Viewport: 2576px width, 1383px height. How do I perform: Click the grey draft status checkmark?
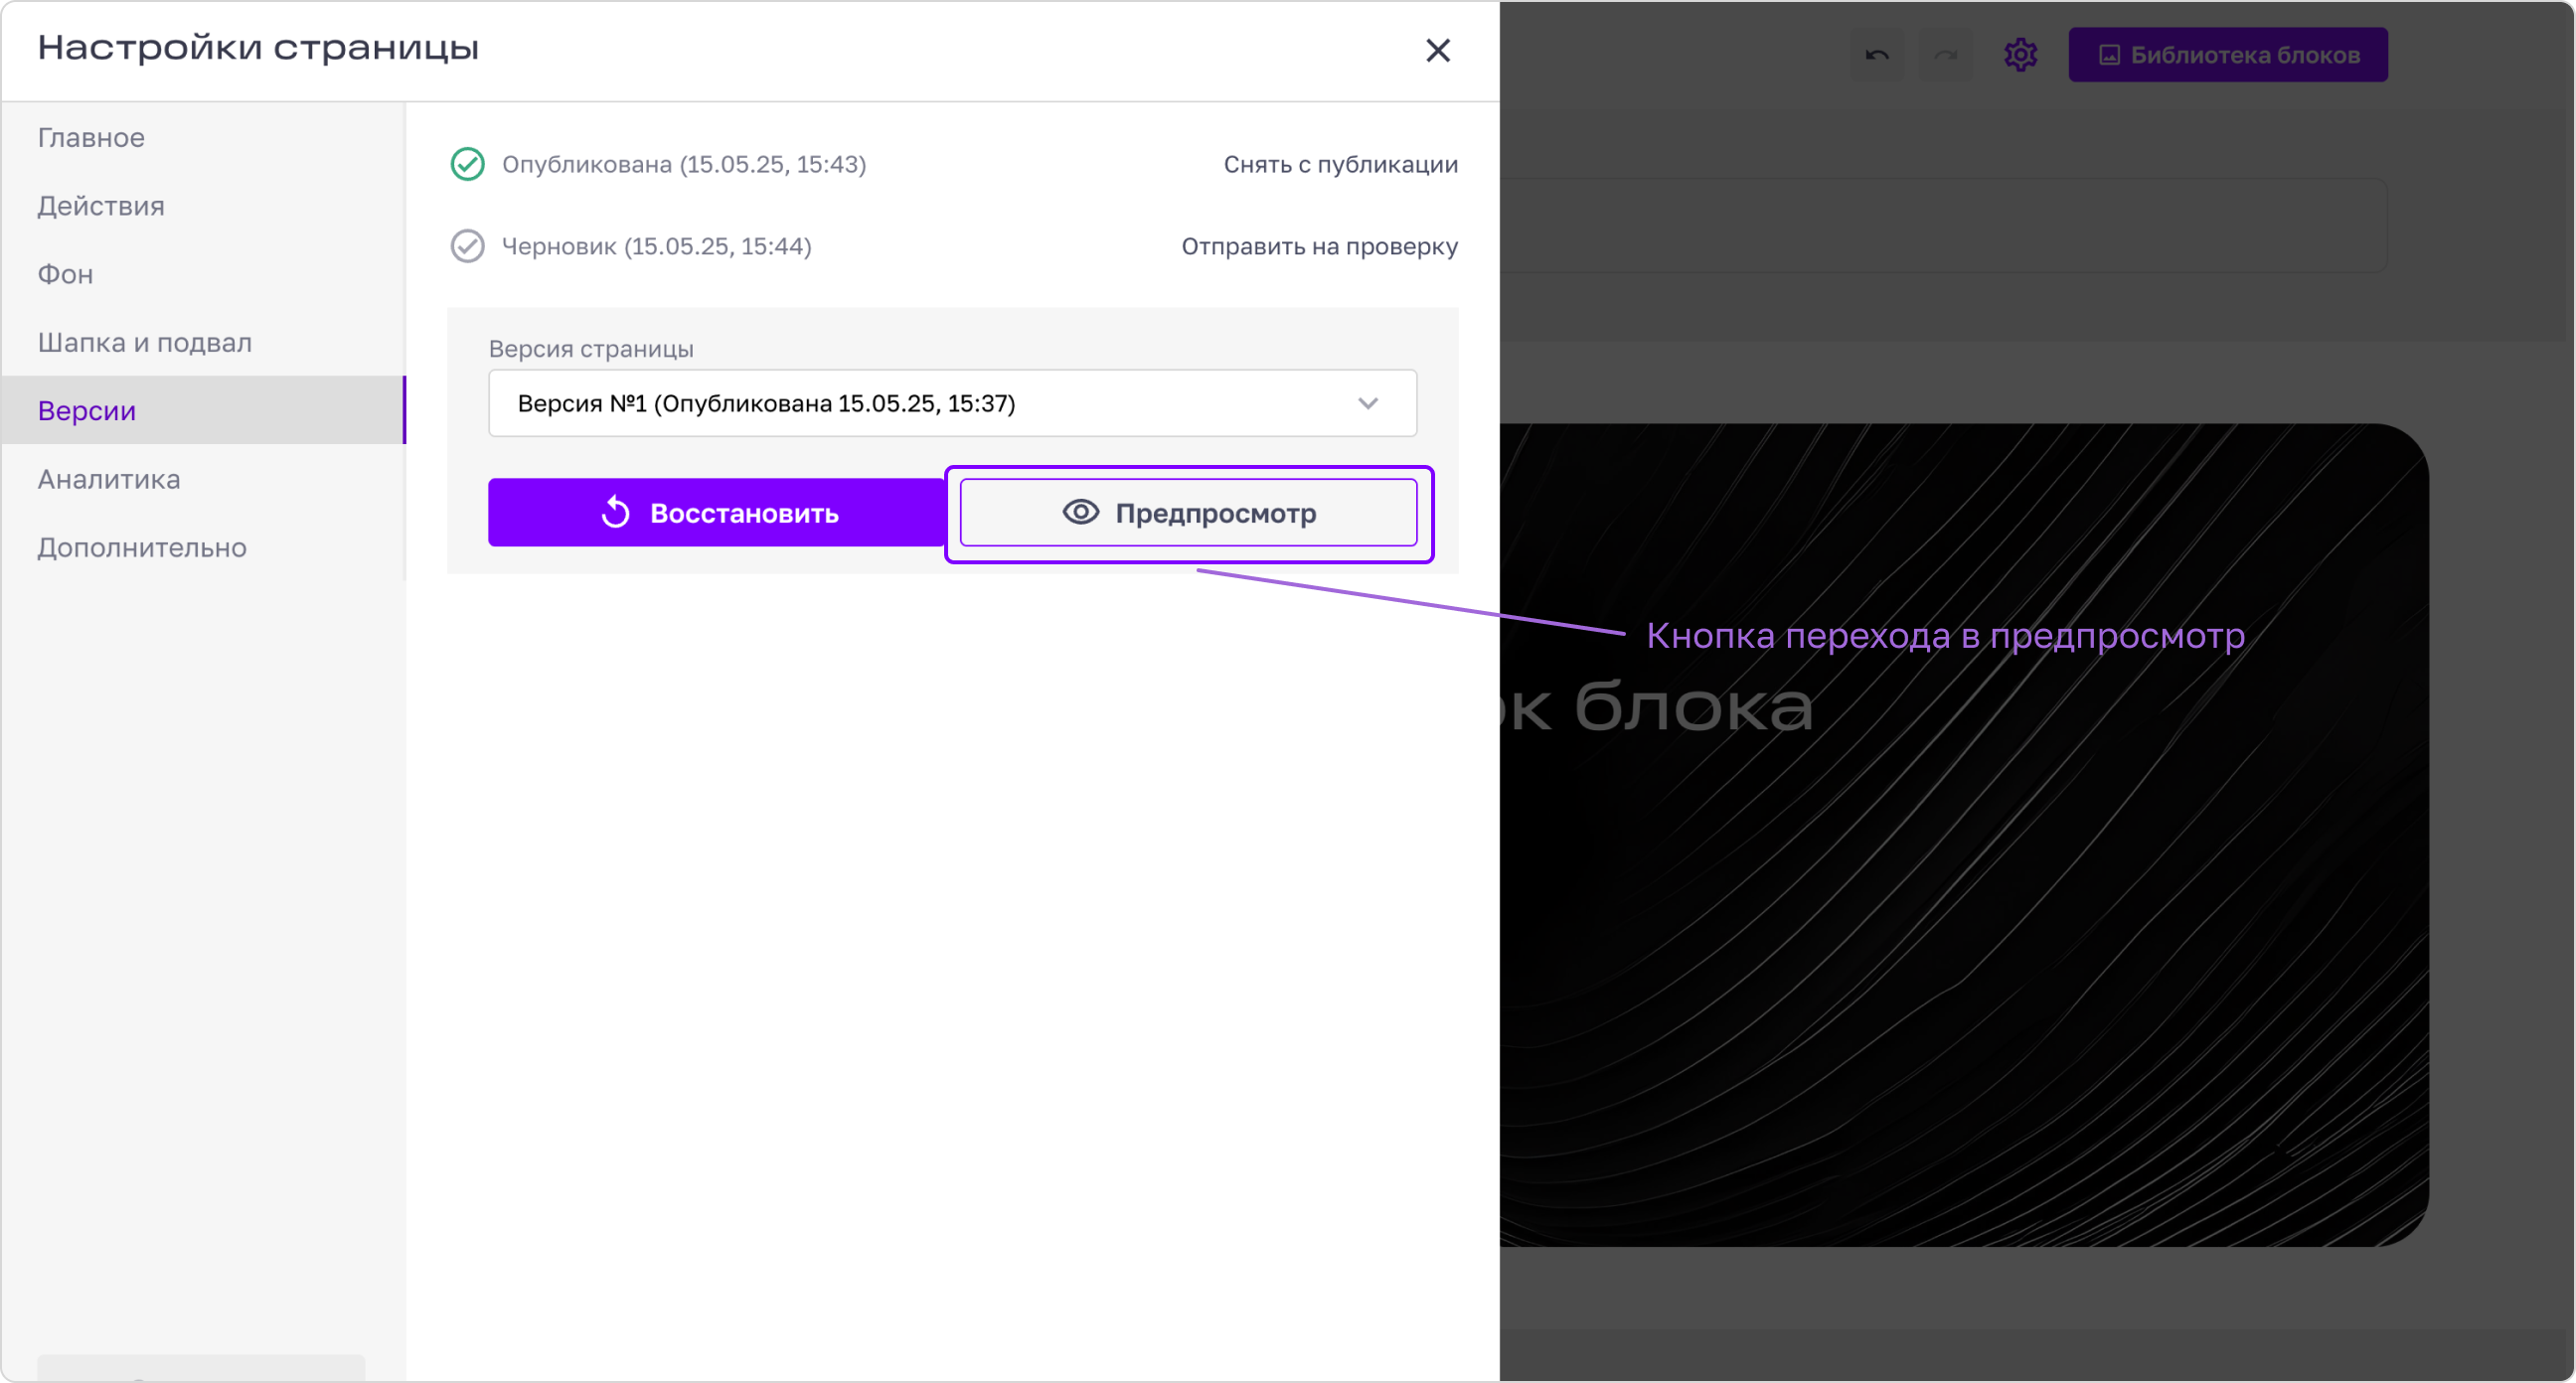coord(467,246)
